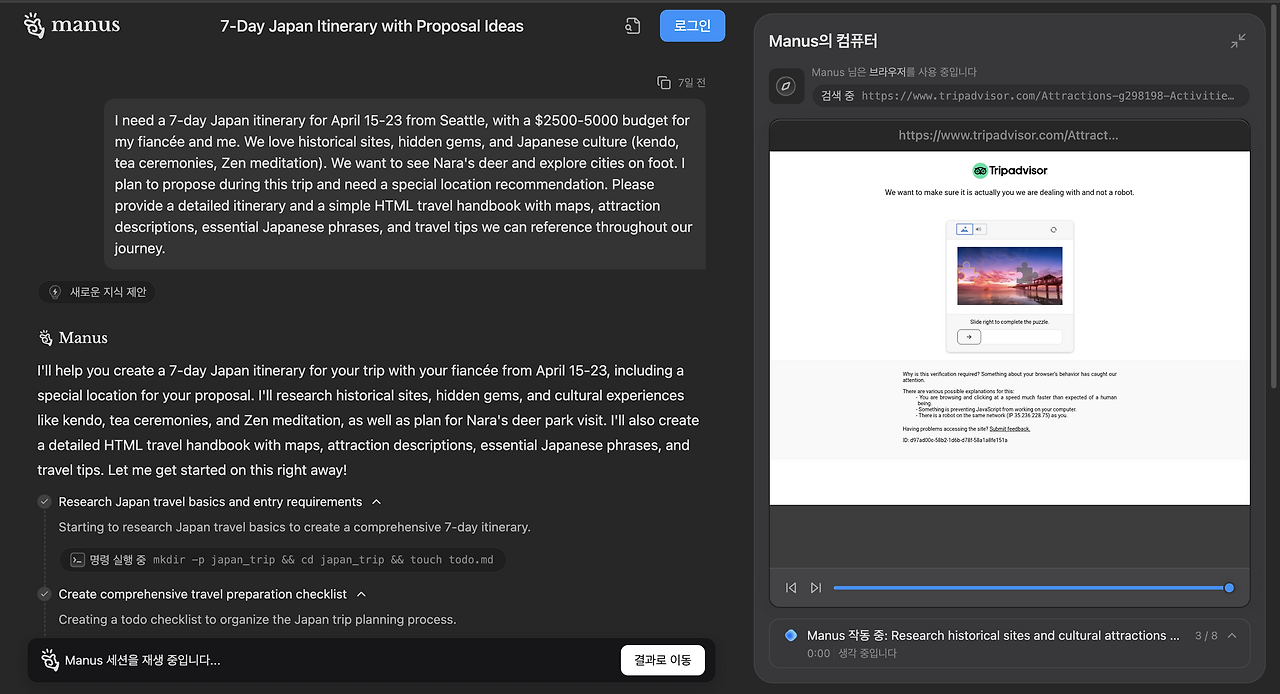Copy the user prompt with copy icon
This screenshot has height=694, width=1280.
coord(664,82)
